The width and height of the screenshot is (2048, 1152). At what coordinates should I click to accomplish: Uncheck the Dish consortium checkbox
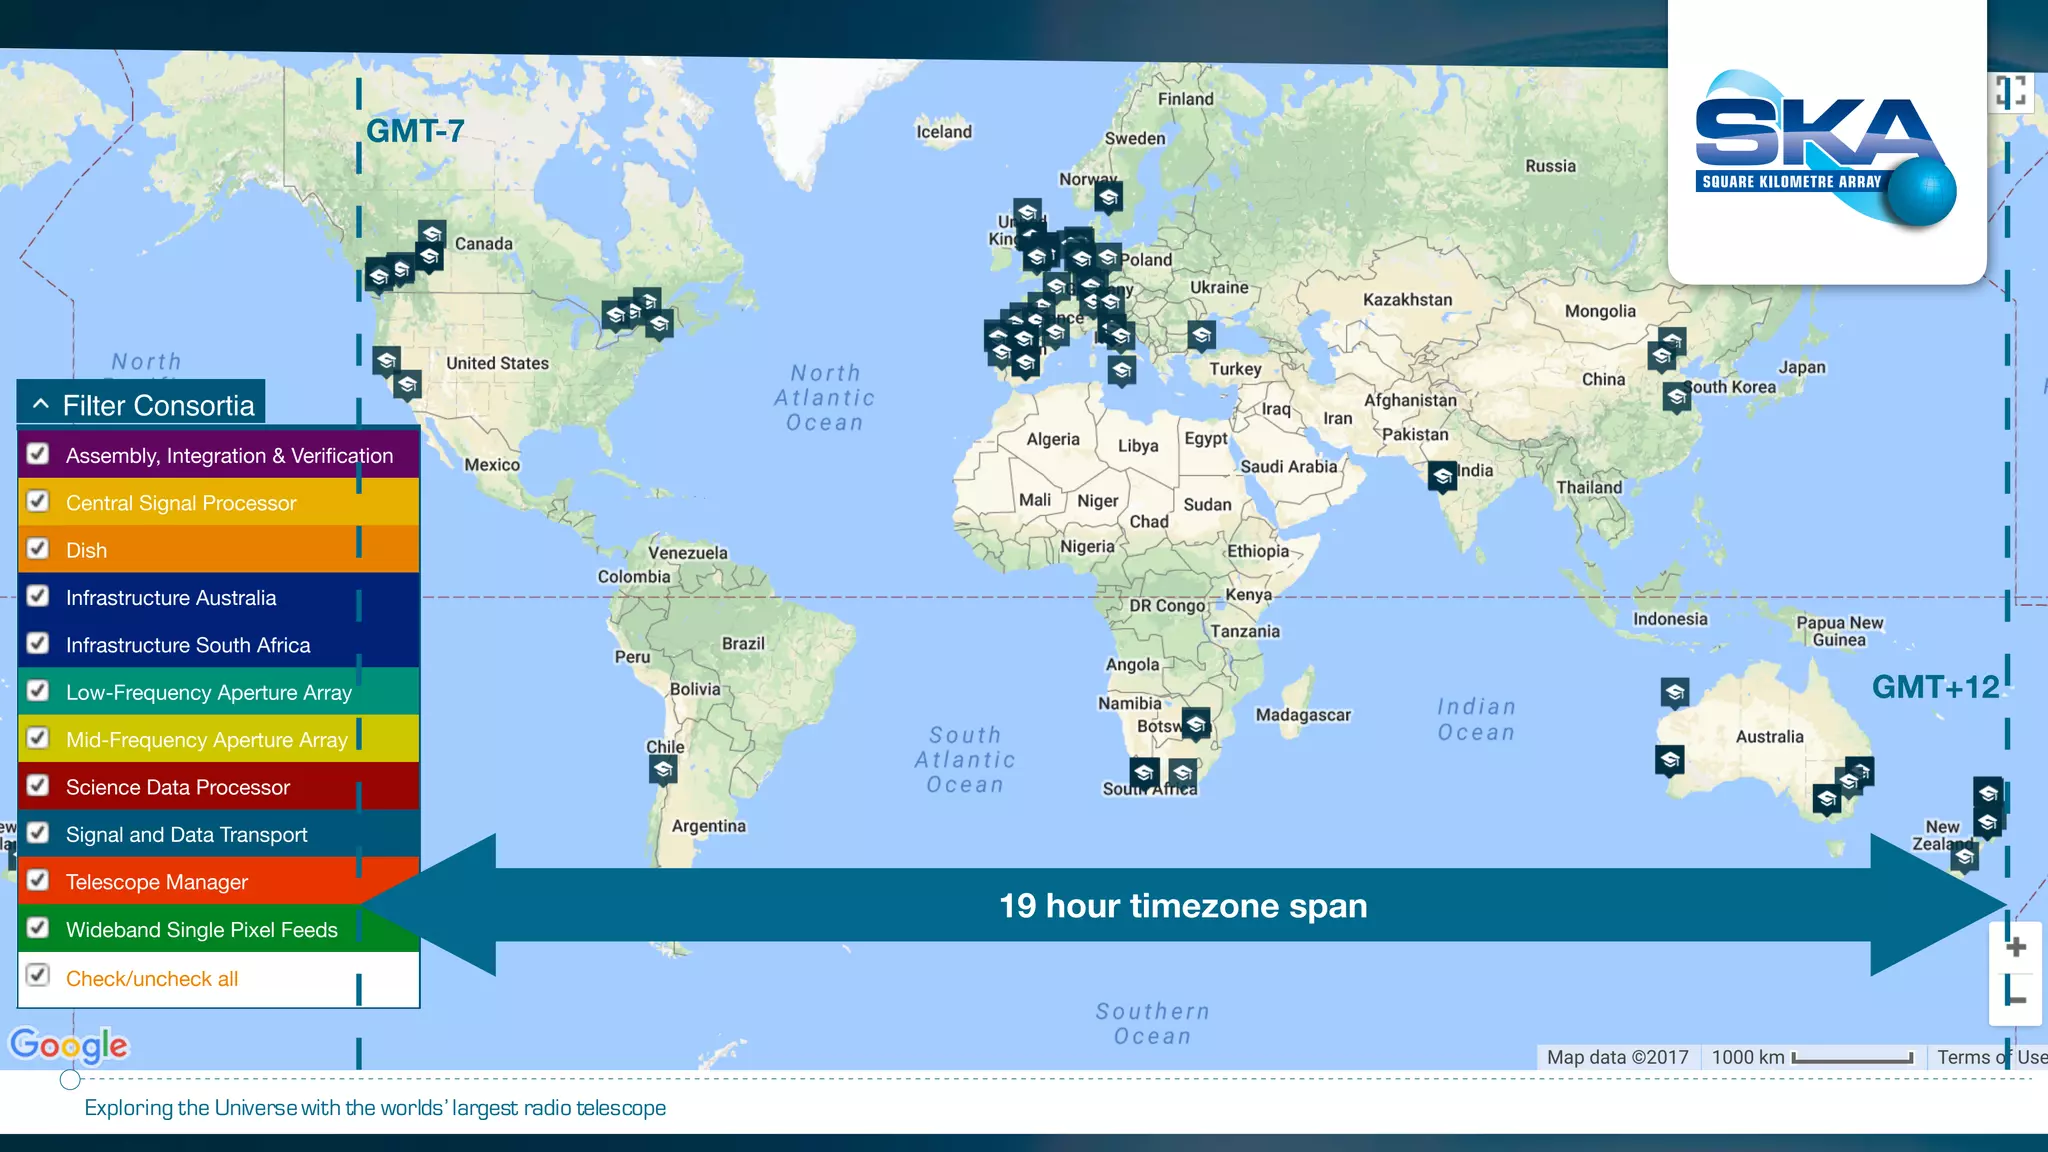38,549
